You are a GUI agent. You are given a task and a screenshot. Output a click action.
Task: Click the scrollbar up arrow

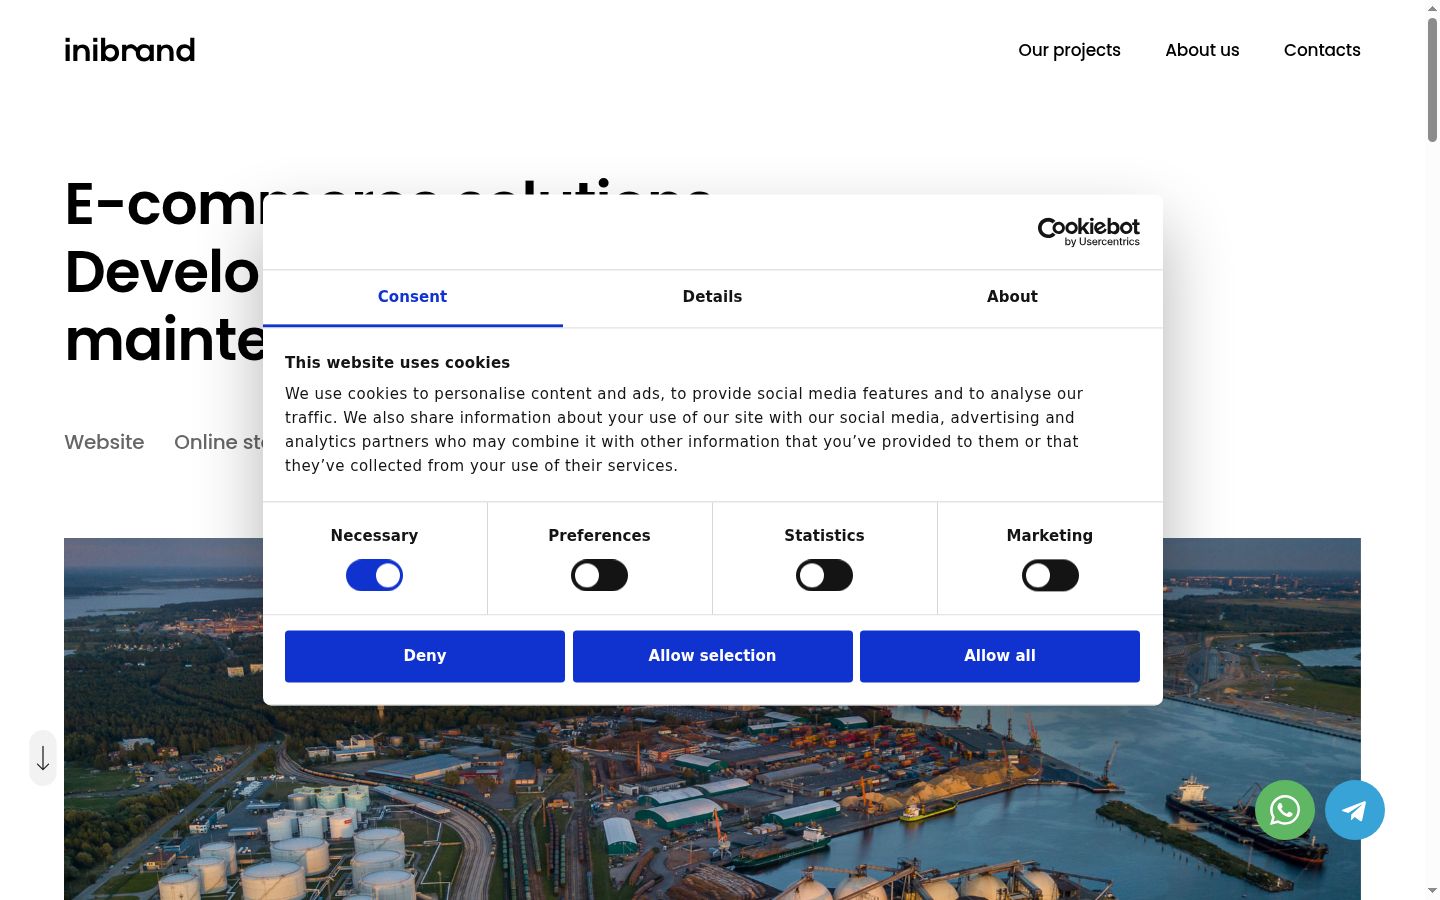[x=1432, y=8]
